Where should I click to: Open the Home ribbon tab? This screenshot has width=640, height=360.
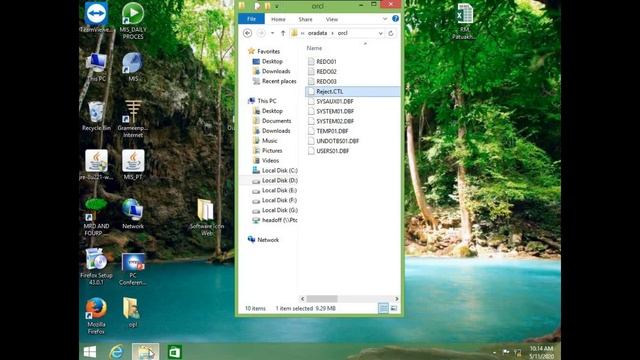click(x=278, y=19)
